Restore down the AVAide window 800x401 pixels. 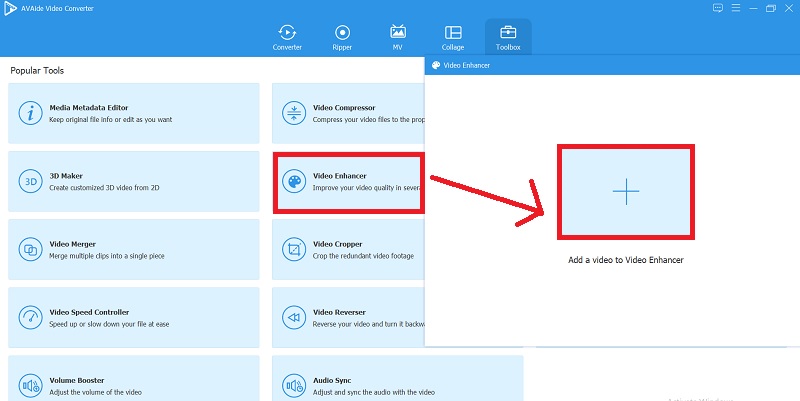pos(771,8)
